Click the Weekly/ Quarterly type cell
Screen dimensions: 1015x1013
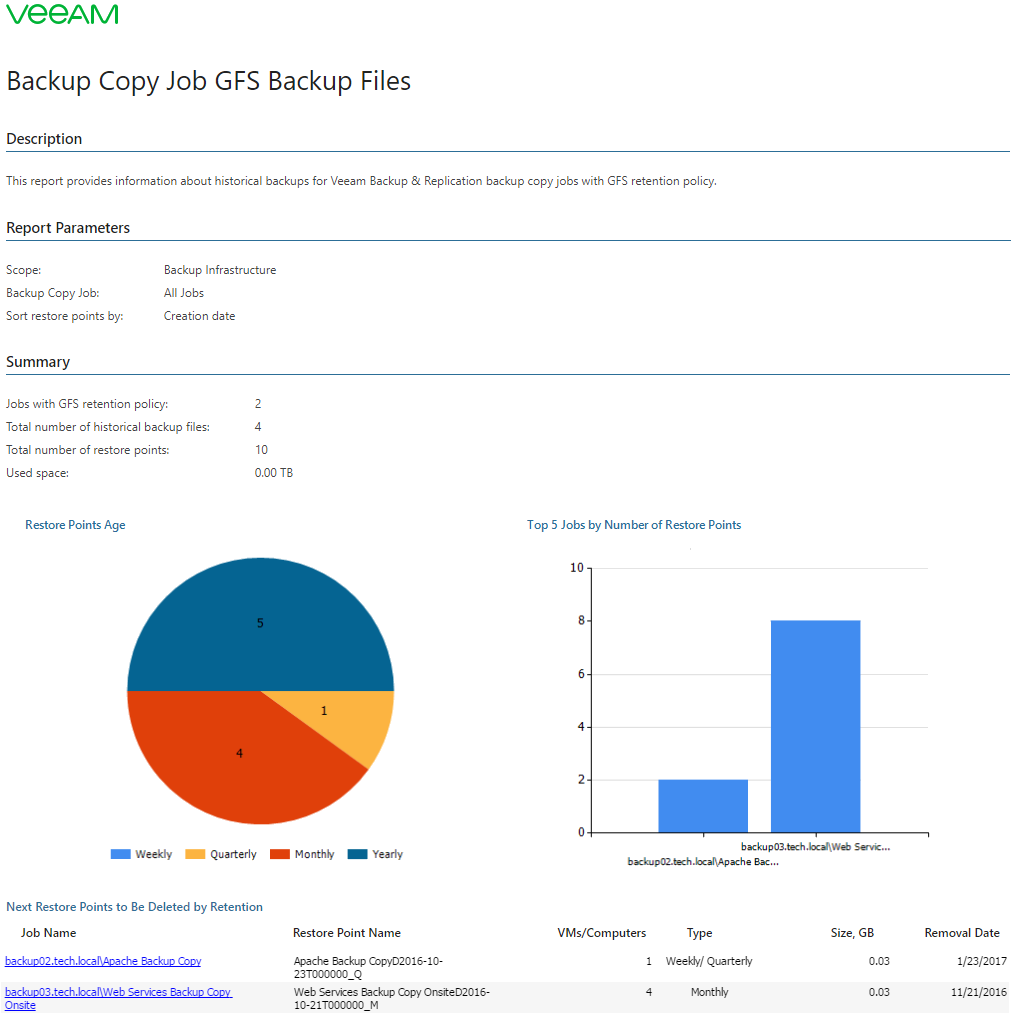tap(709, 961)
